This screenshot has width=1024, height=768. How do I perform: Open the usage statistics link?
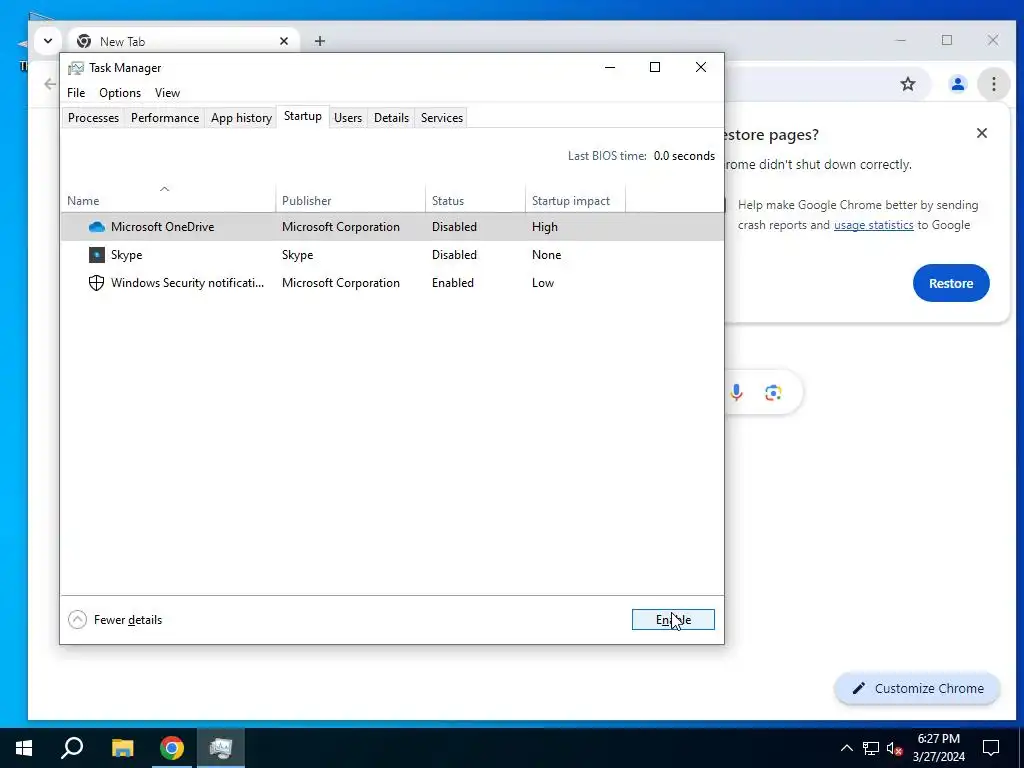tap(874, 225)
